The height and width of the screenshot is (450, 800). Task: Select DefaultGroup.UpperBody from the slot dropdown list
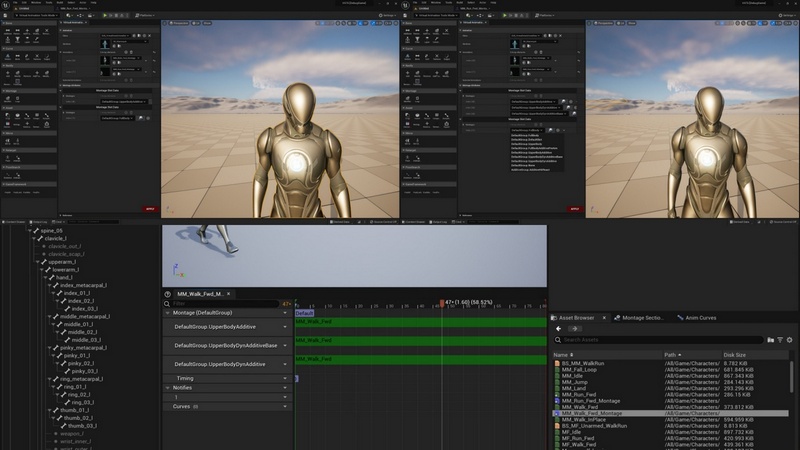pos(528,142)
